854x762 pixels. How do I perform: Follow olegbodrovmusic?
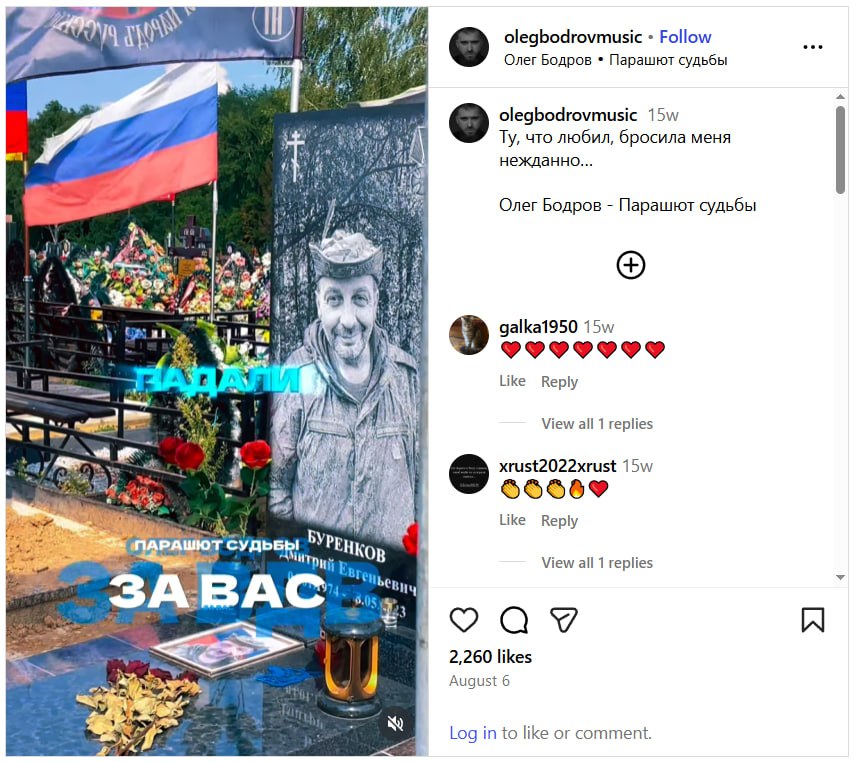click(x=685, y=36)
